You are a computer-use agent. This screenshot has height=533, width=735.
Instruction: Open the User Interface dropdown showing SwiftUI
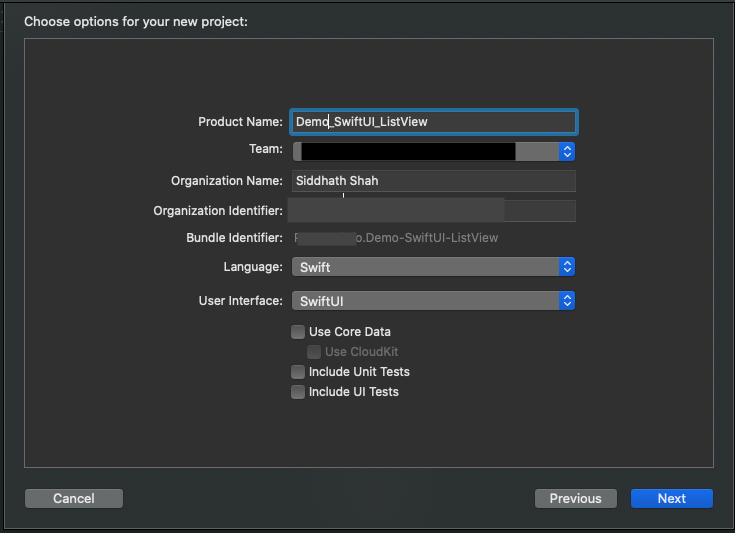pyautogui.click(x=433, y=300)
